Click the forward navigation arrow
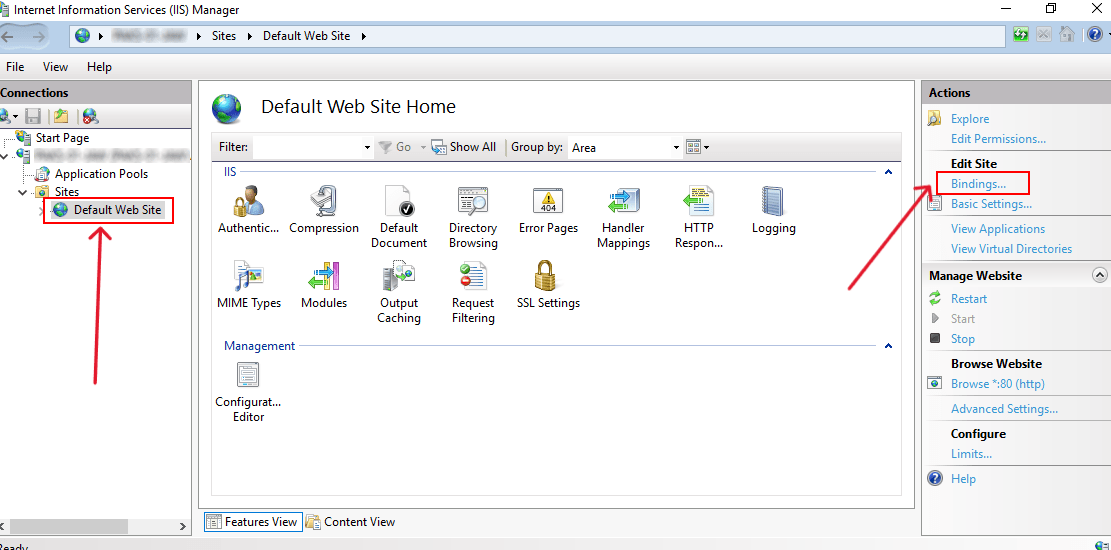The image size is (1111, 550). 37,35
